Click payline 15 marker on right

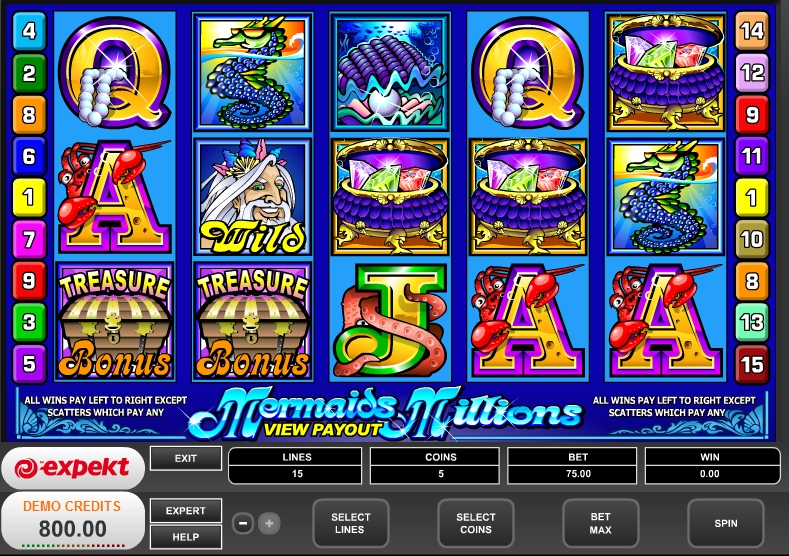[752, 364]
